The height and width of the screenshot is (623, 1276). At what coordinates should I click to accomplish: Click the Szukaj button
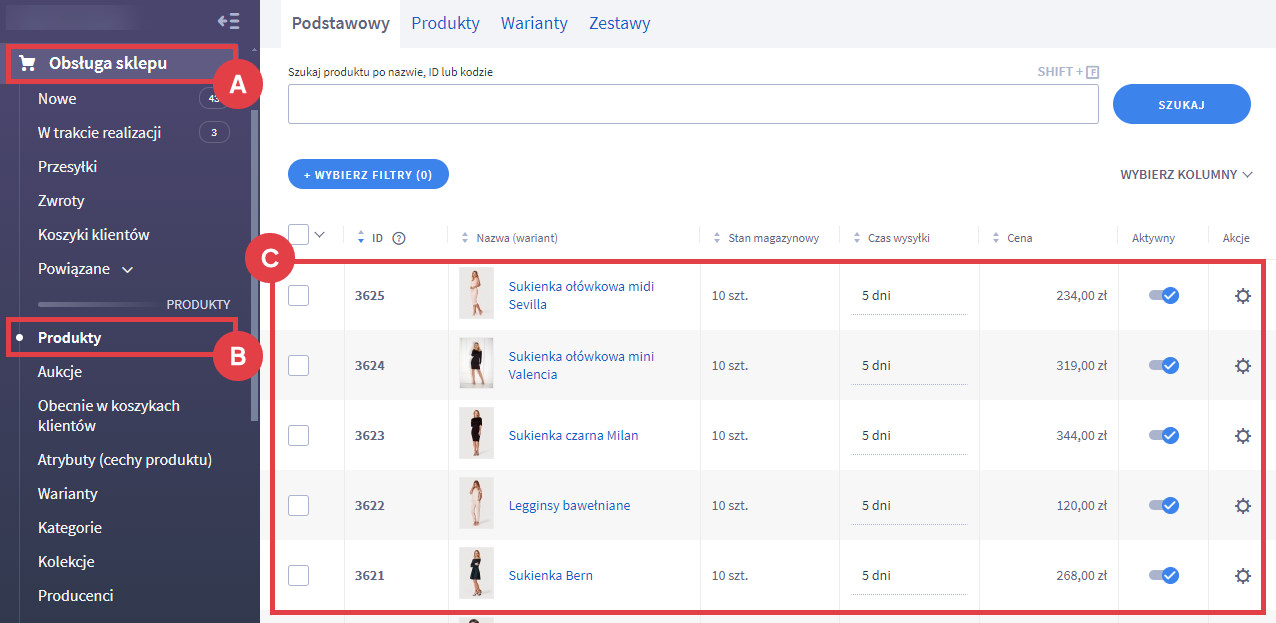[1181, 104]
